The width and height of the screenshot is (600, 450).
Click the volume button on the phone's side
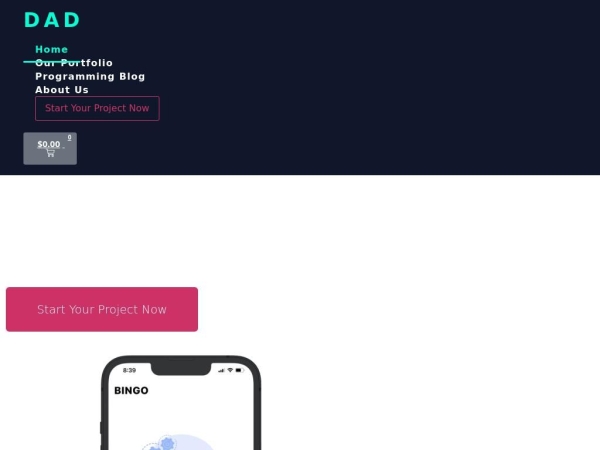click(101, 428)
